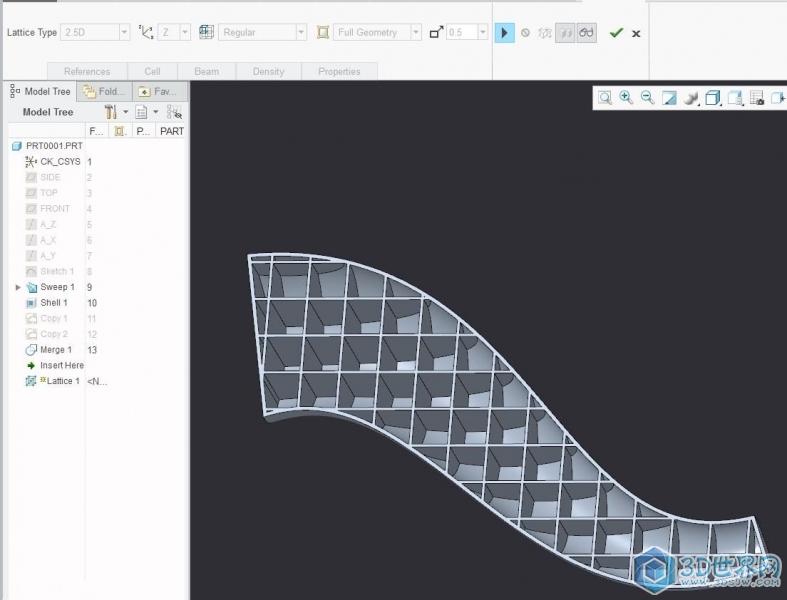Image resolution: width=787 pixels, height=600 pixels.
Task: Select the A_Y axis item
Action: [x=41, y=256]
